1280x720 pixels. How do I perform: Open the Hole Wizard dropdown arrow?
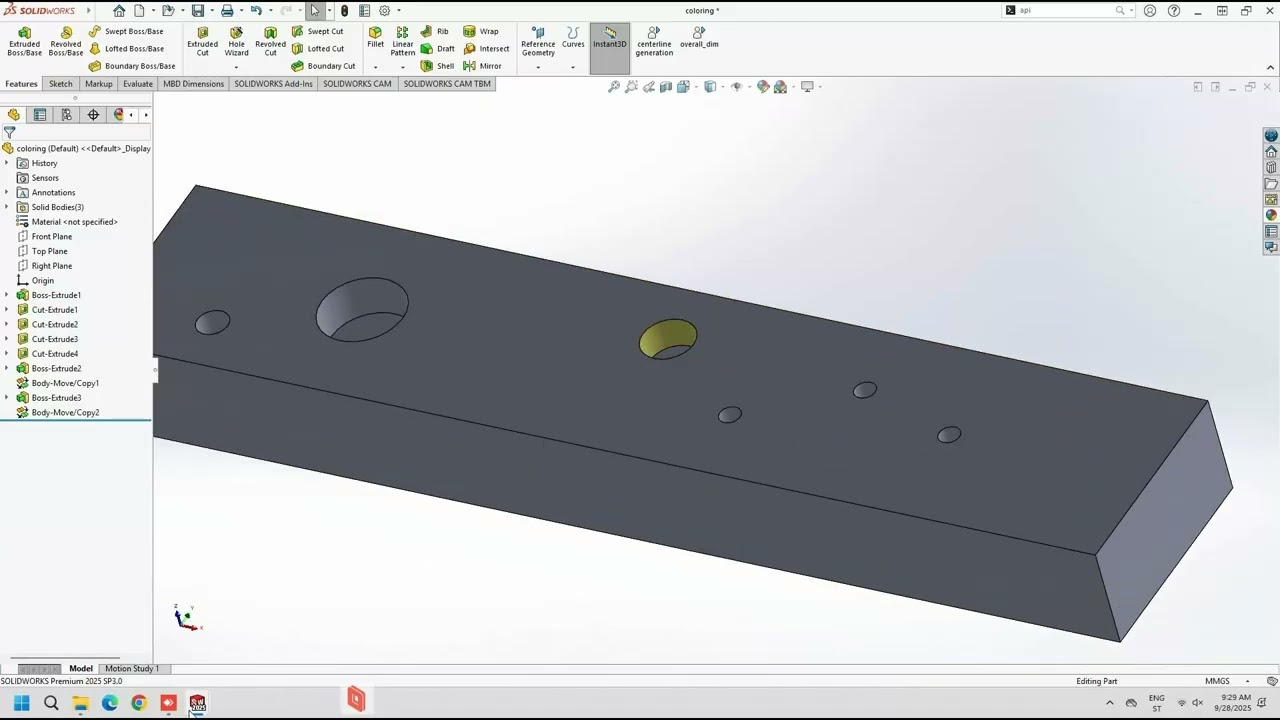236,67
